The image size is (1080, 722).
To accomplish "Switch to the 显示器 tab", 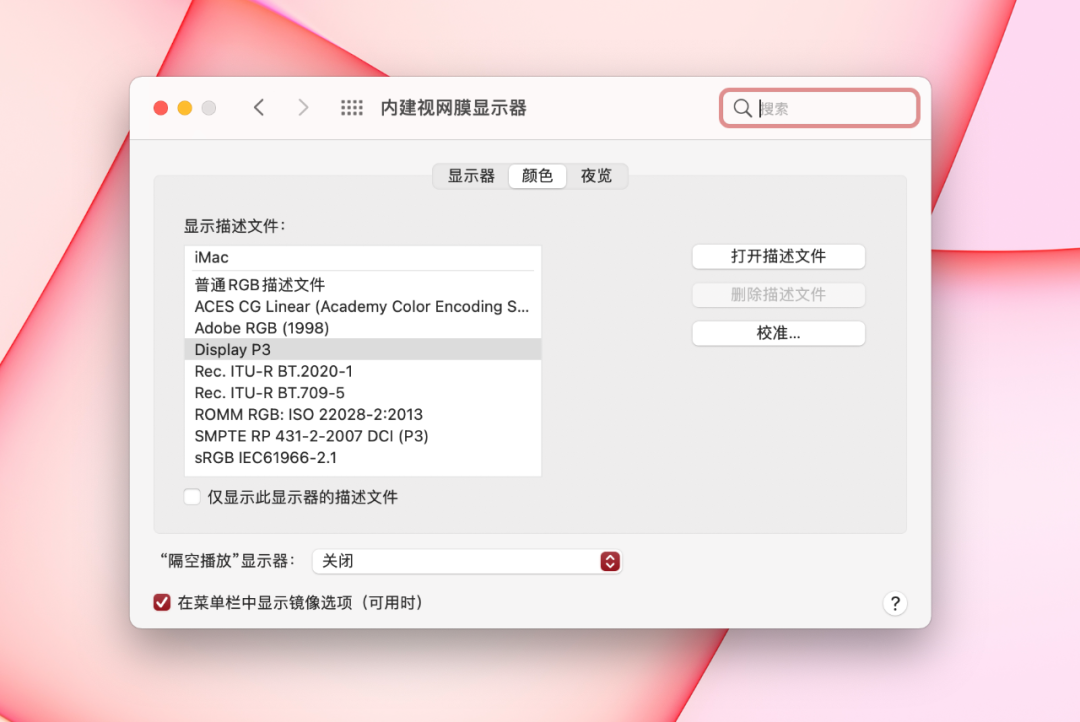I will (x=471, y=176).
